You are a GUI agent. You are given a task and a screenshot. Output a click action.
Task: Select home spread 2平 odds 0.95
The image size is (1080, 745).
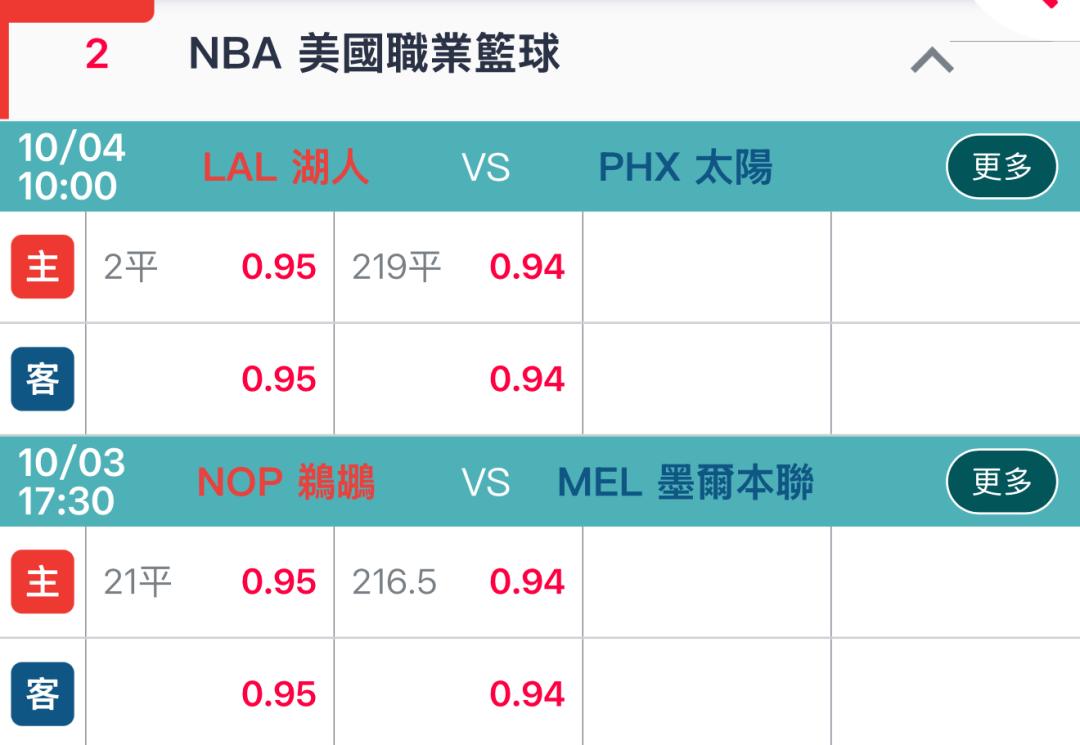[210, 267]
